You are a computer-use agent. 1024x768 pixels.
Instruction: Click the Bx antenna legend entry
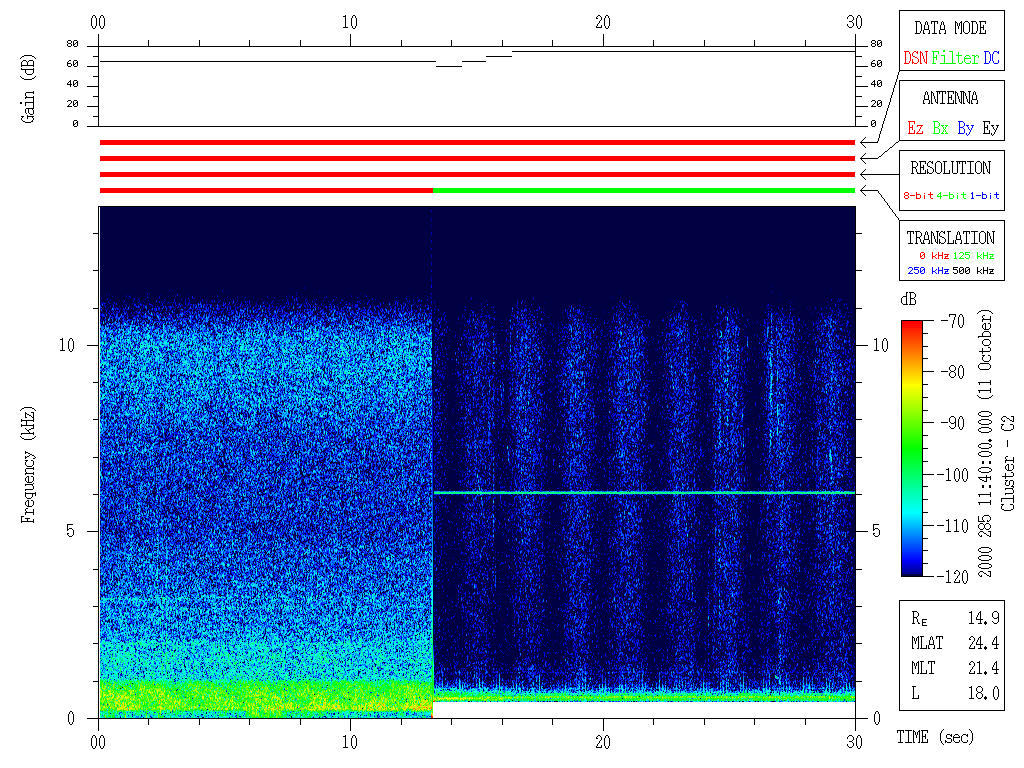click(x=940, y=129)
